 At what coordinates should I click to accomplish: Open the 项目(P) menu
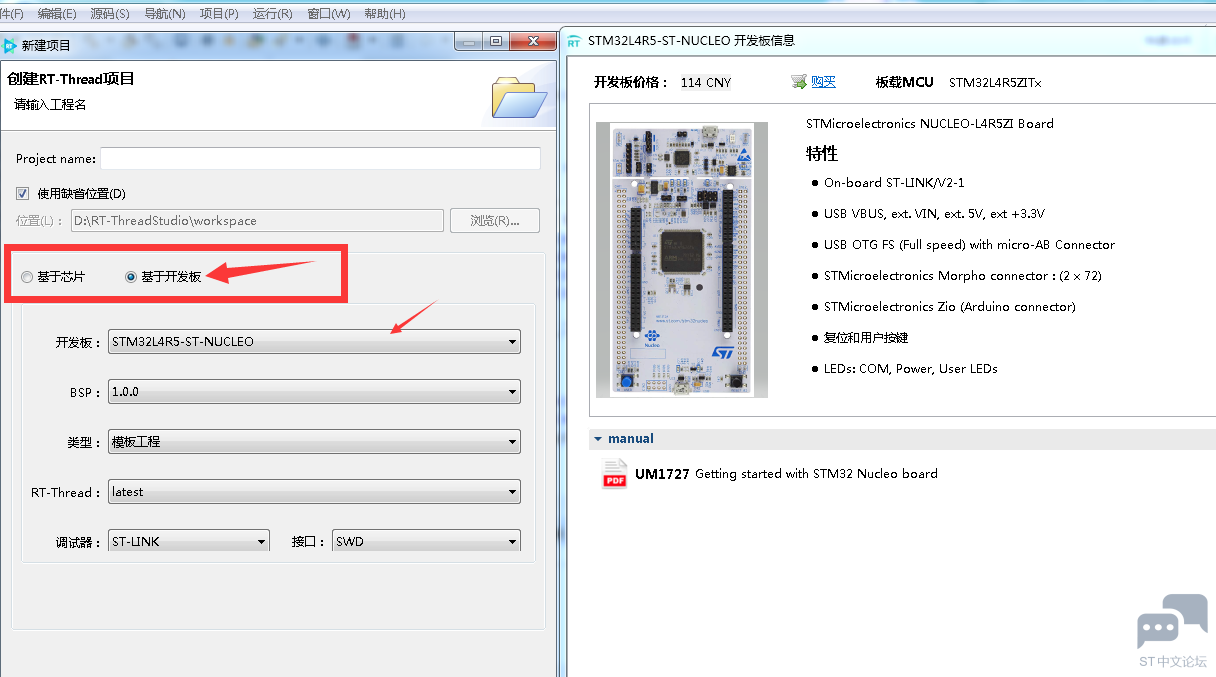(x=219, y=14)
